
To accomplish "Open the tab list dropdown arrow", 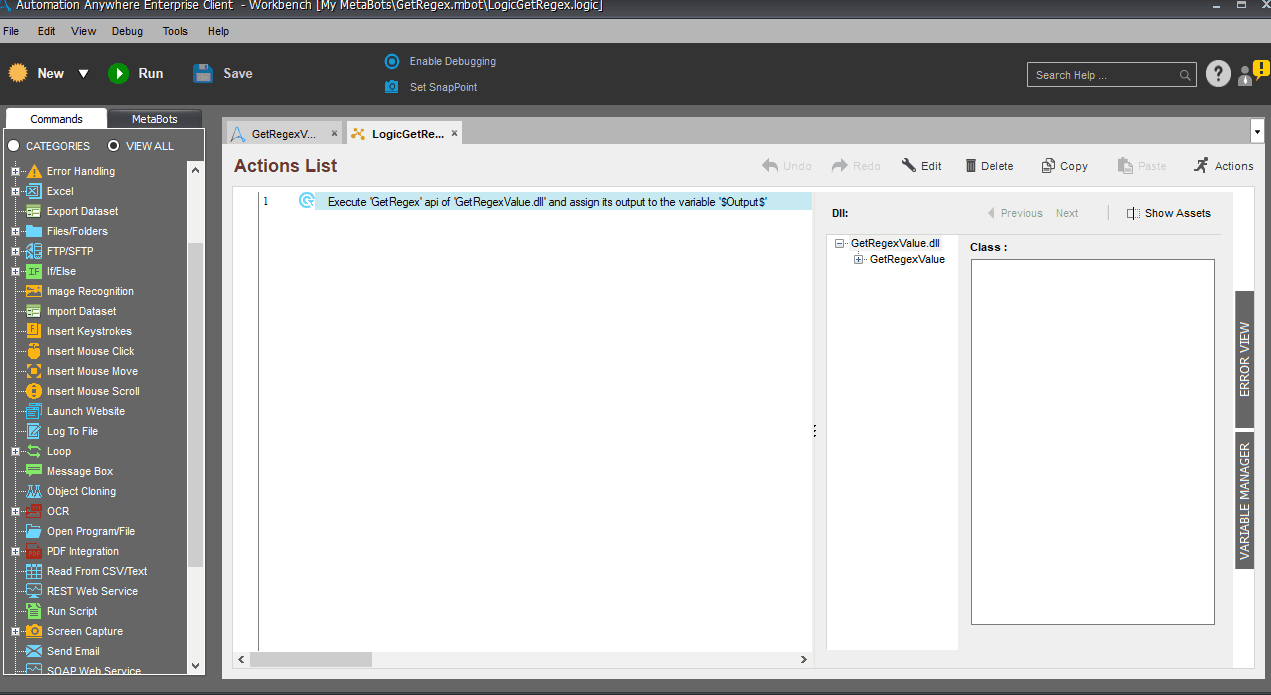I will [x=1257, y=131].
